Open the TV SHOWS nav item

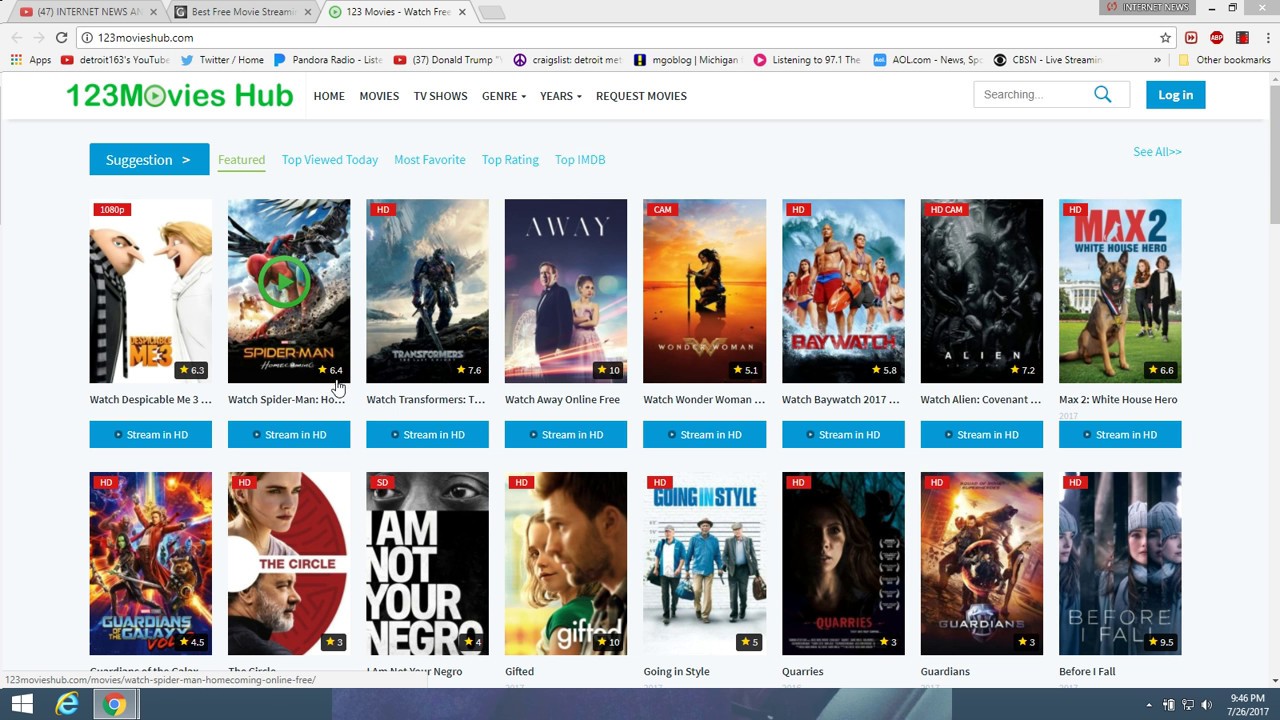coord(441,96)
